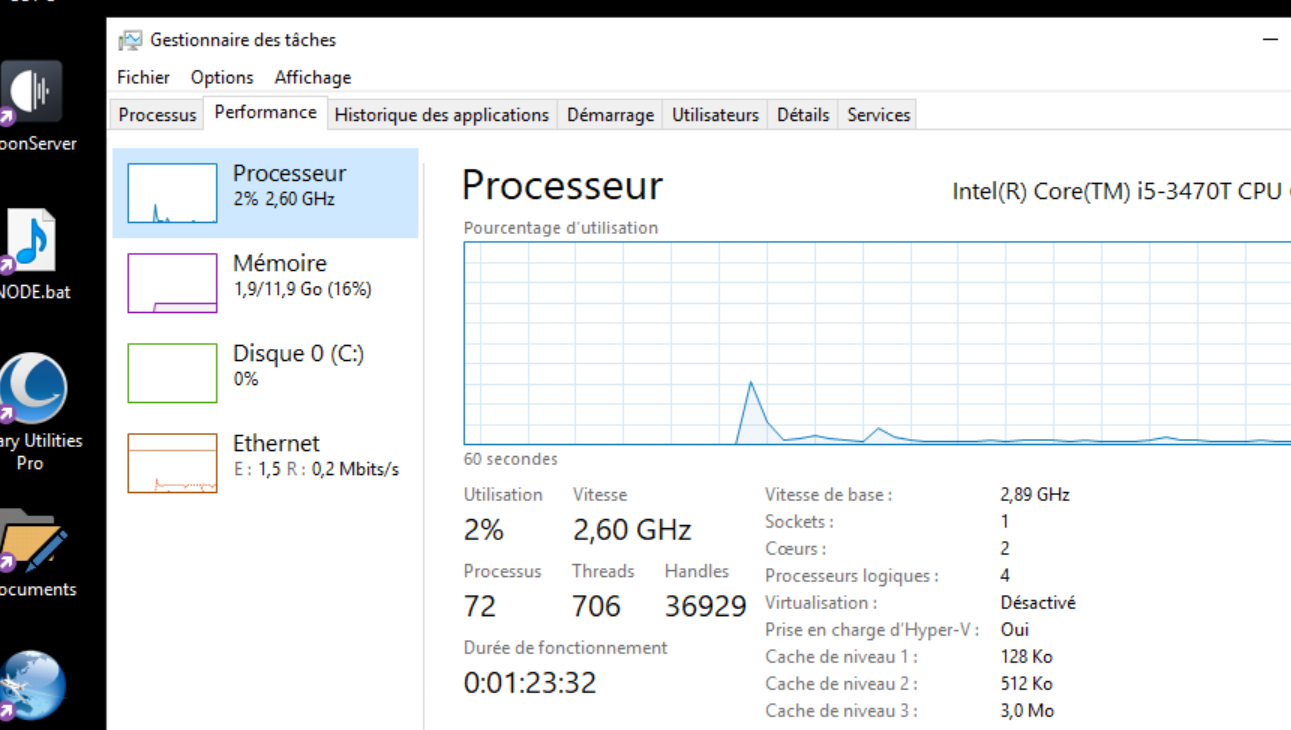The image size is (1291, 730).
Task: Open the Fichier menu
Action: pyautogui.click(x=143, y=77)
